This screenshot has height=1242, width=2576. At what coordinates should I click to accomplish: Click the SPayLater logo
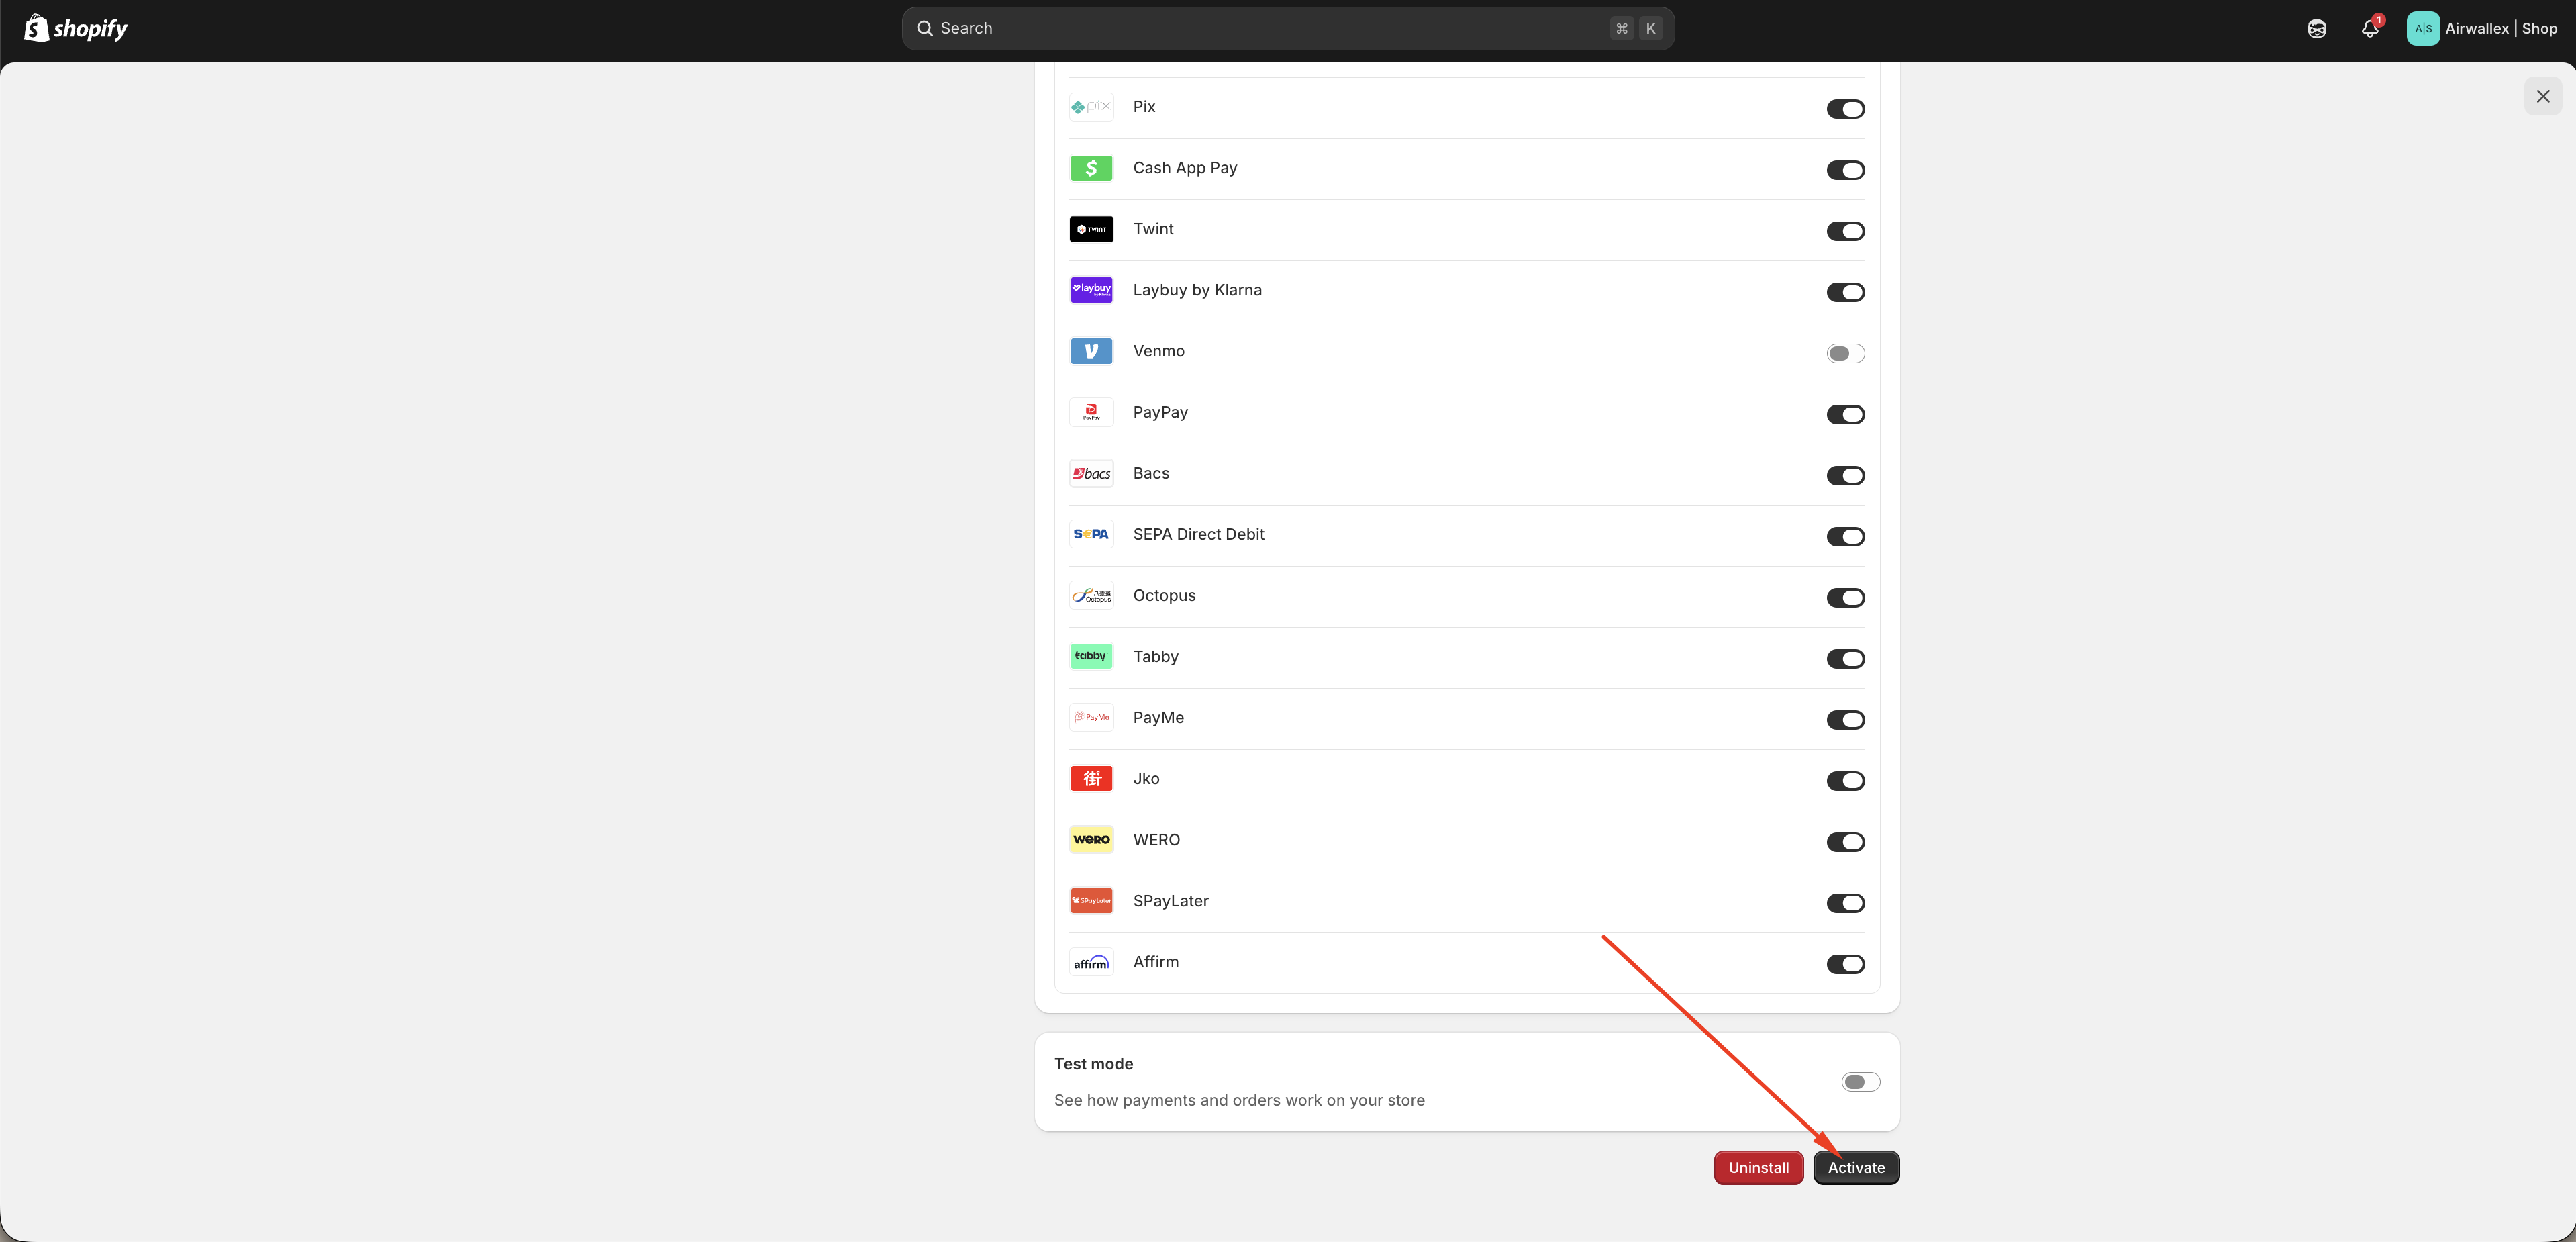pos(1091,901)
